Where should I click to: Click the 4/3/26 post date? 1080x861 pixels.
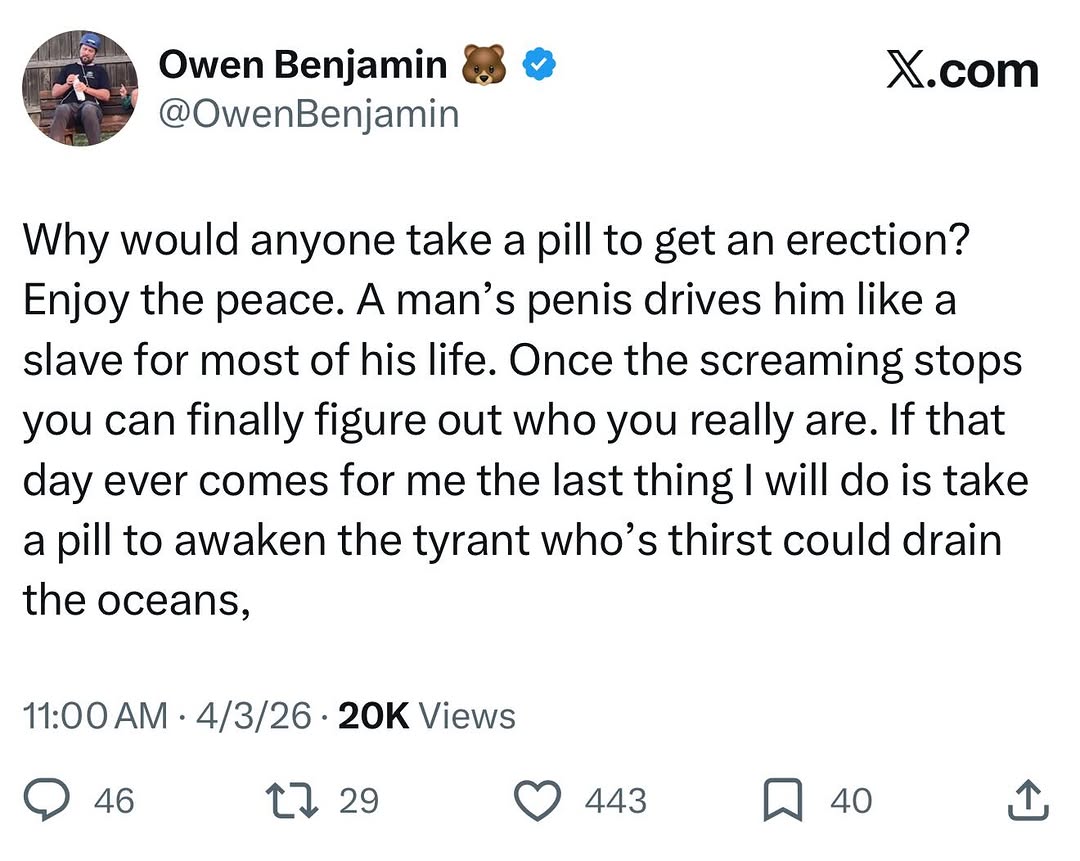[x=255, y=716]
